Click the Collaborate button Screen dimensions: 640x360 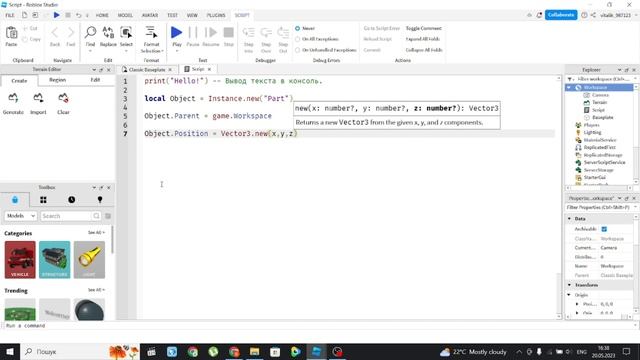coord(561,15)
